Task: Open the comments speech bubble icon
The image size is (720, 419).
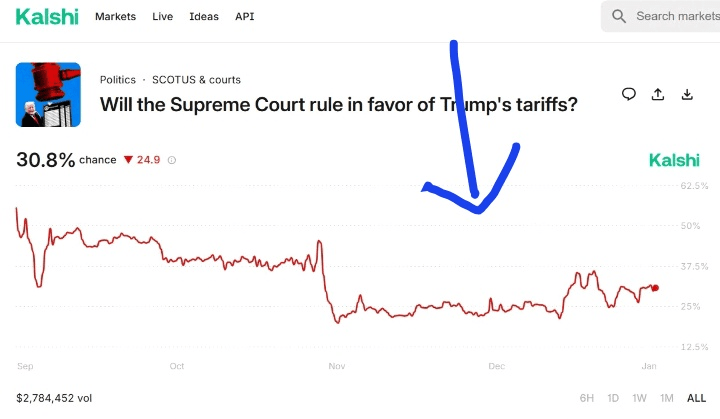Action: click(x=629, y=94)
